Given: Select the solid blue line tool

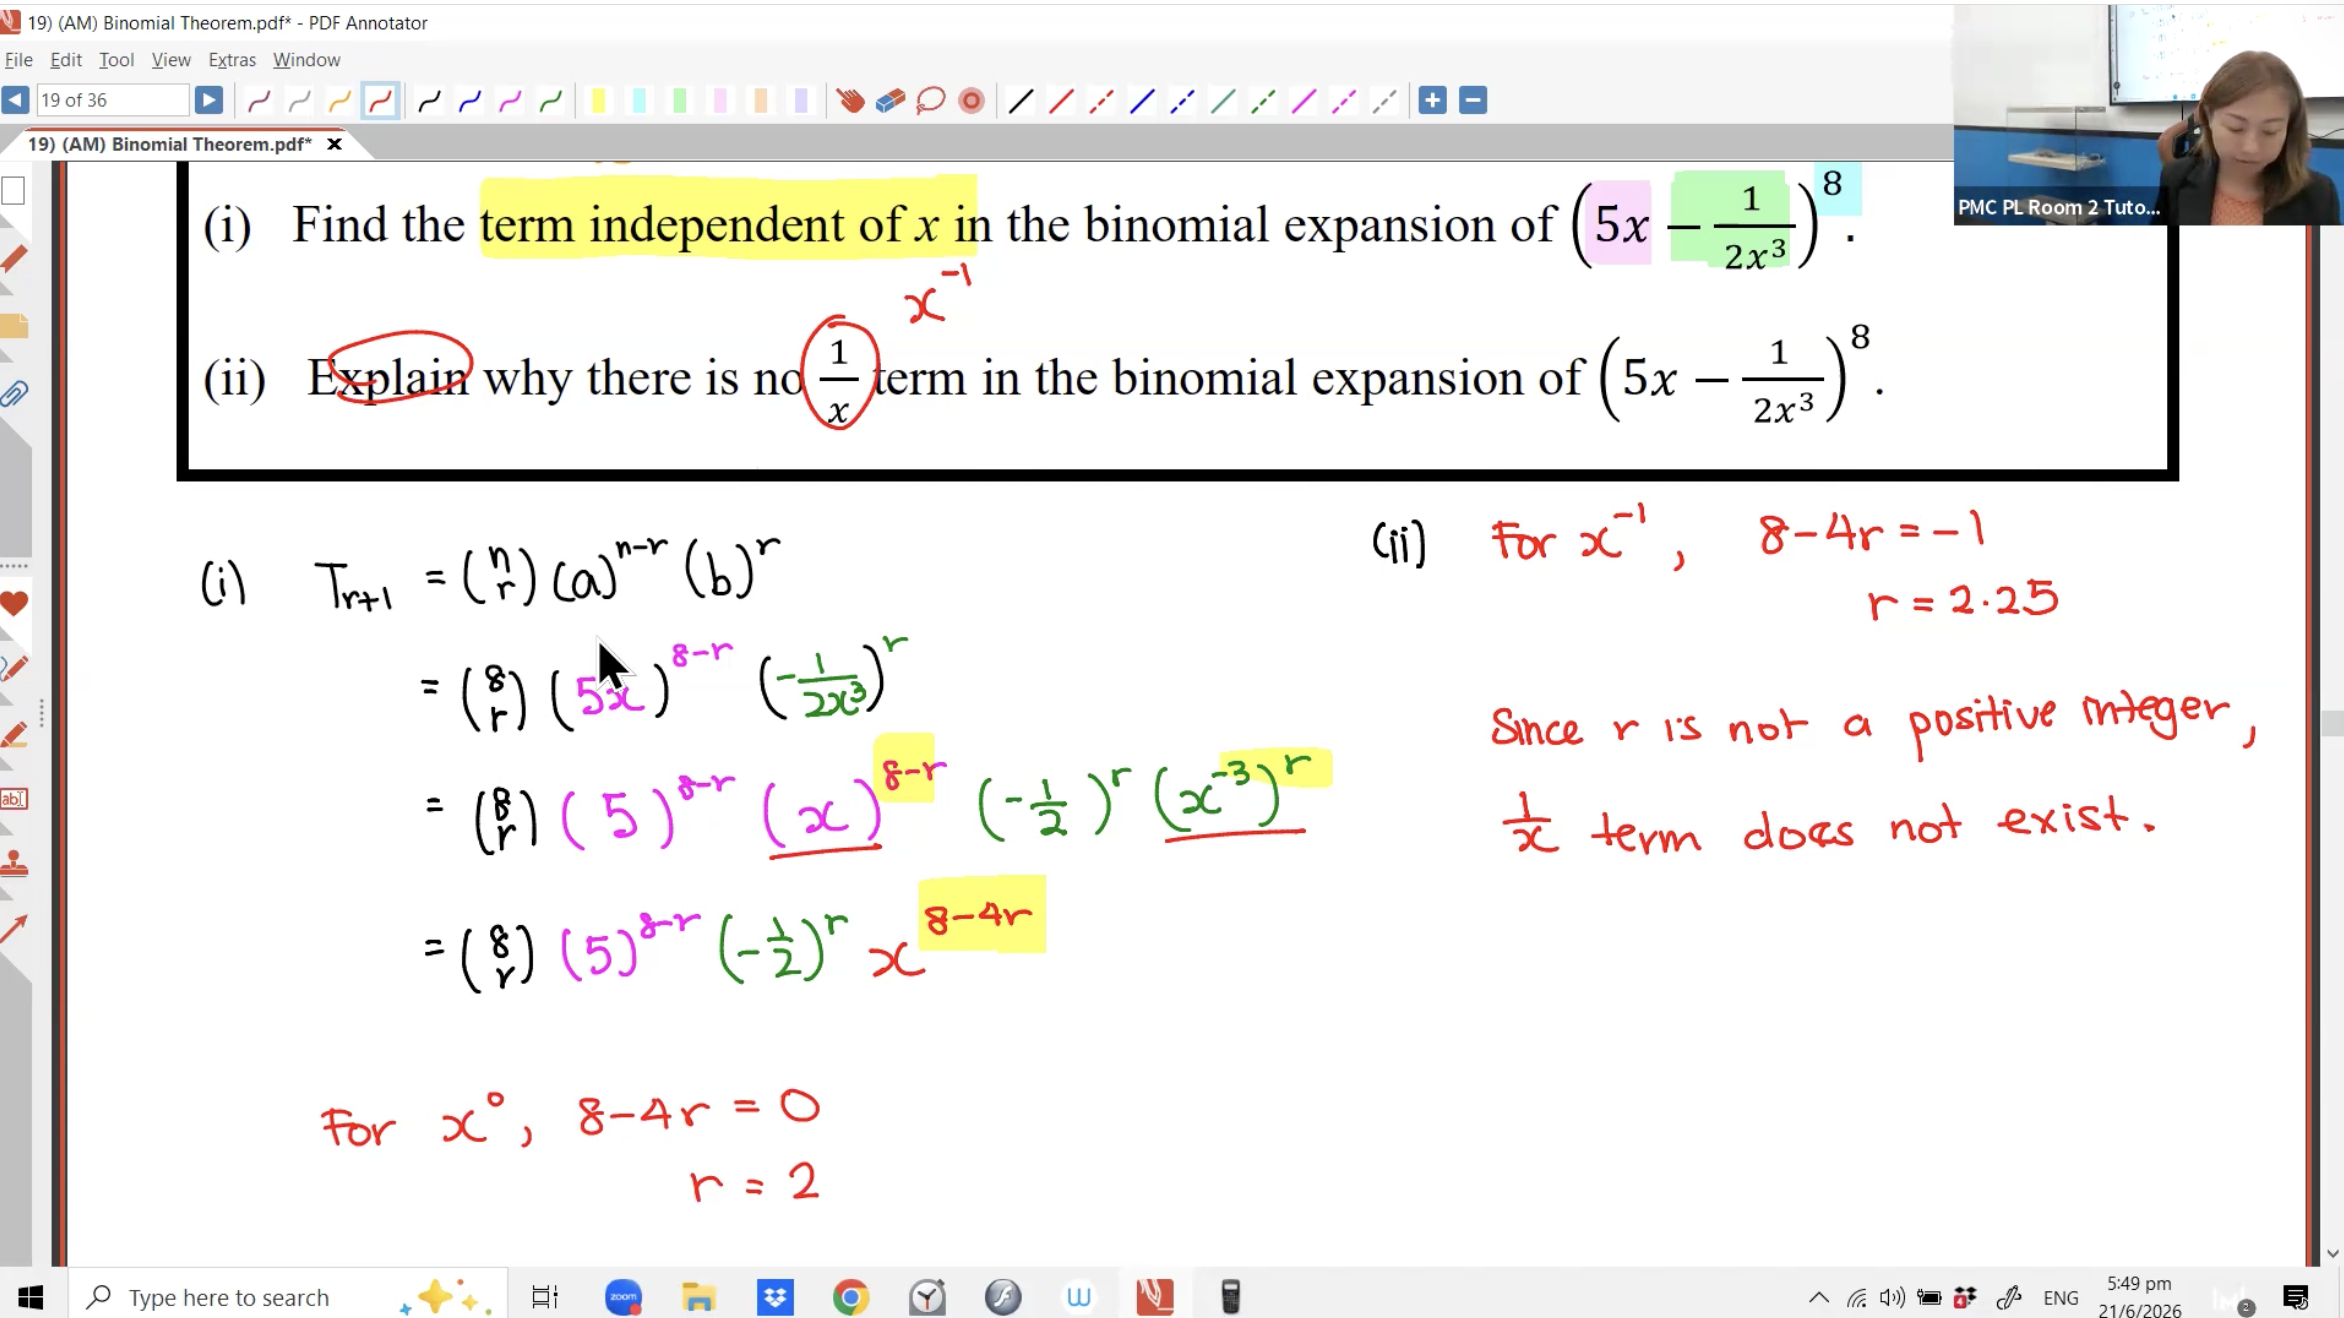Looking at the screenshot, I should click(1142, 100).
